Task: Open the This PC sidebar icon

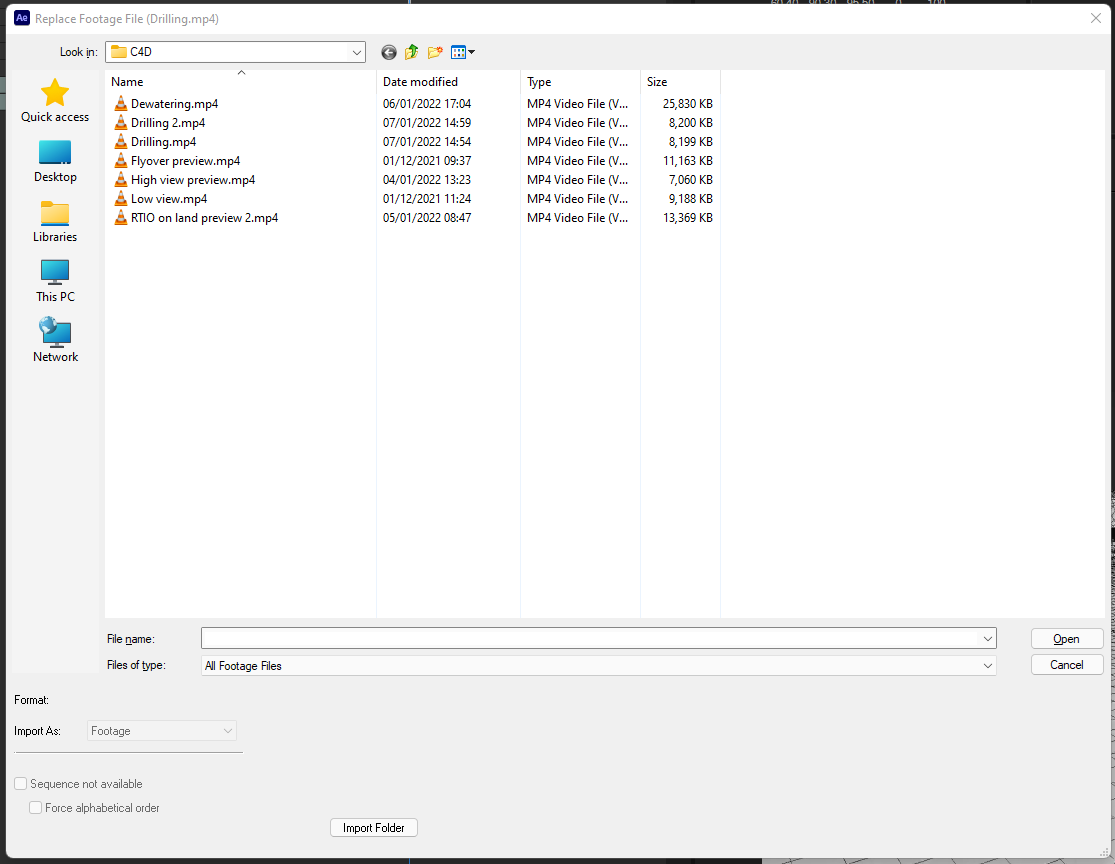Action: pyautogui.click(x=54, y=272)
